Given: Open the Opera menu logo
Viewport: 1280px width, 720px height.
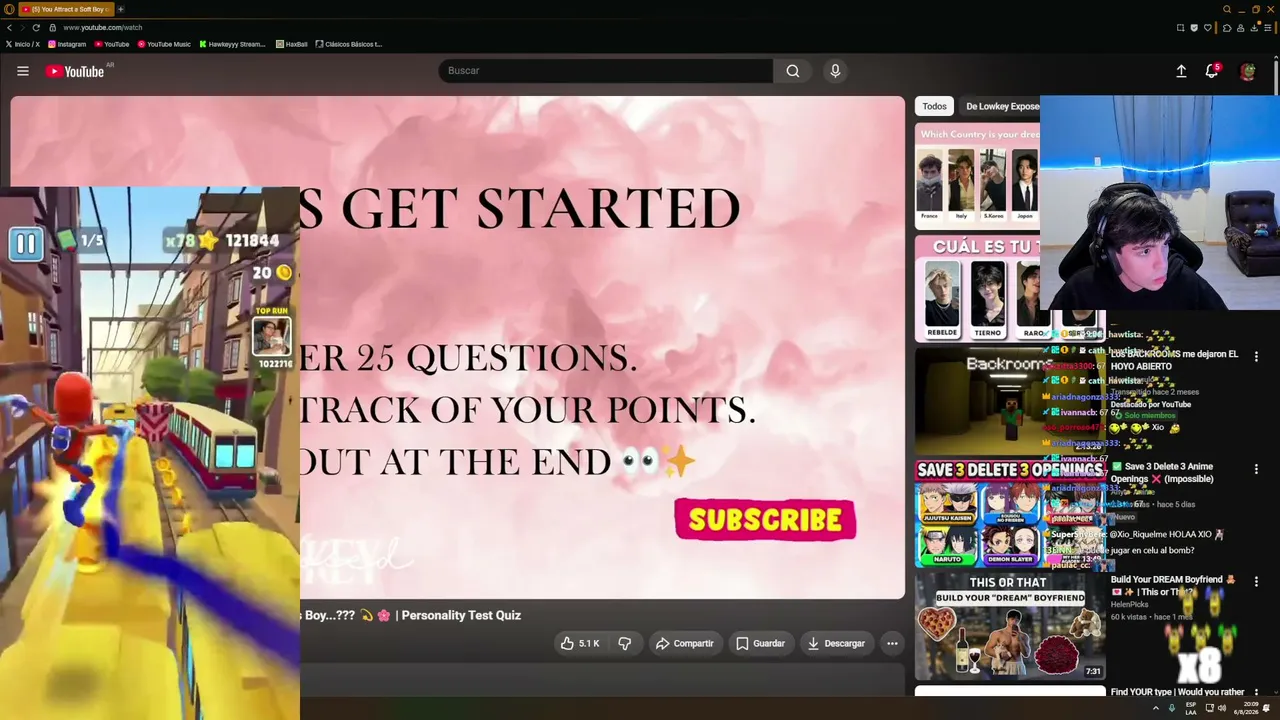Looking at the screenshot, I should click(9, 9).
